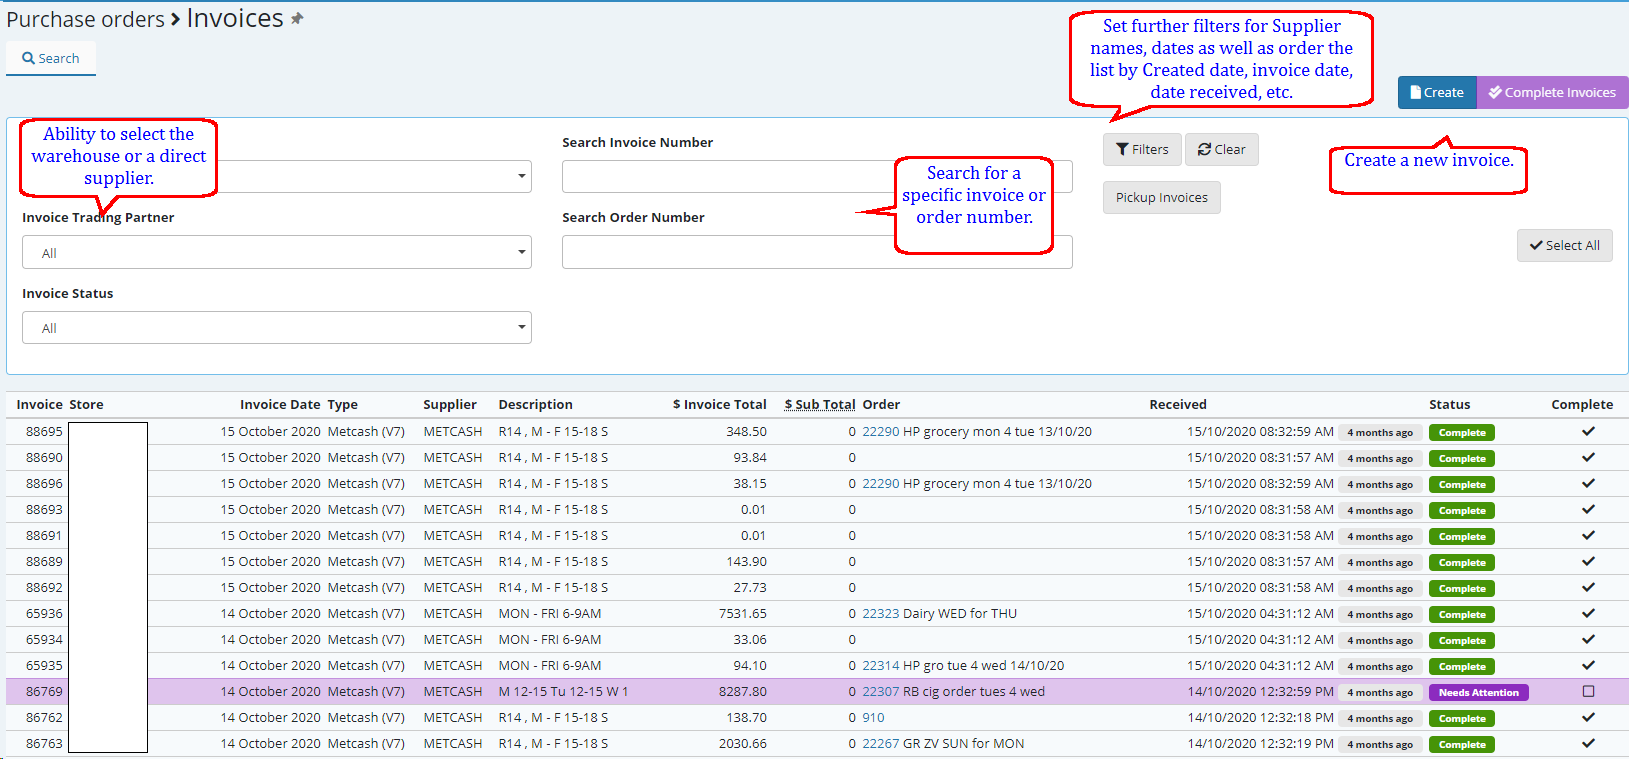Click the pin icon next to Invoices
The height and width of the screenshot is (759, 1629).
tap(297, 18)
